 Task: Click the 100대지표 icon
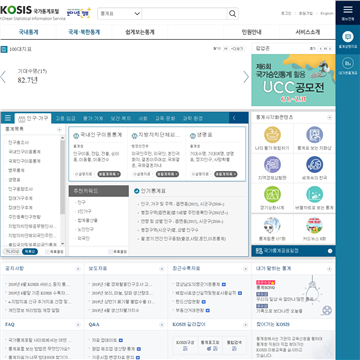(4, 49)
